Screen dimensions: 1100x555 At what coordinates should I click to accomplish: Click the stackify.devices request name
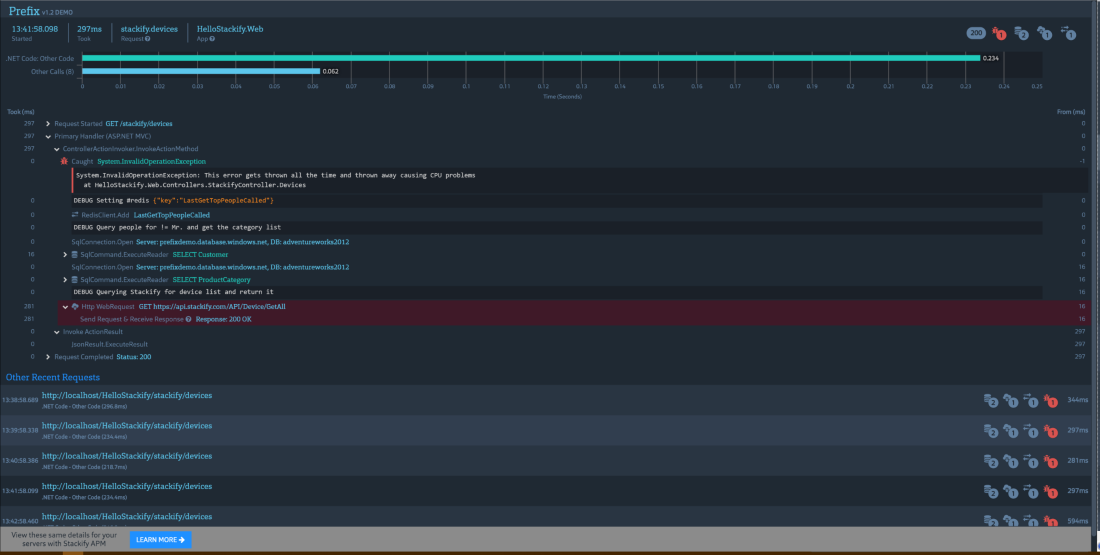pos(149,29)
